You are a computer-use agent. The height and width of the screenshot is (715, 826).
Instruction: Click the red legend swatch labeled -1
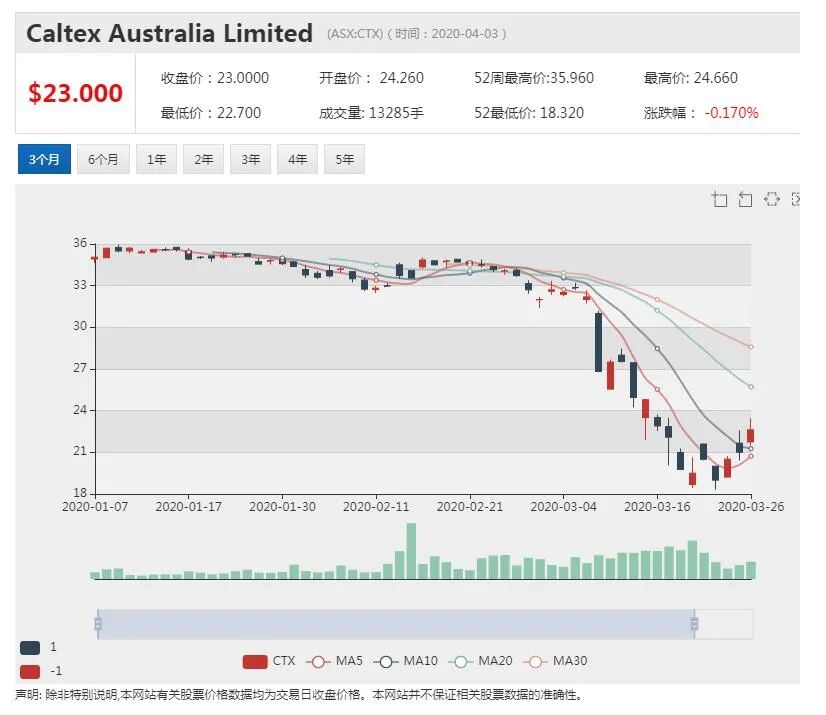[x=30, y=672]
